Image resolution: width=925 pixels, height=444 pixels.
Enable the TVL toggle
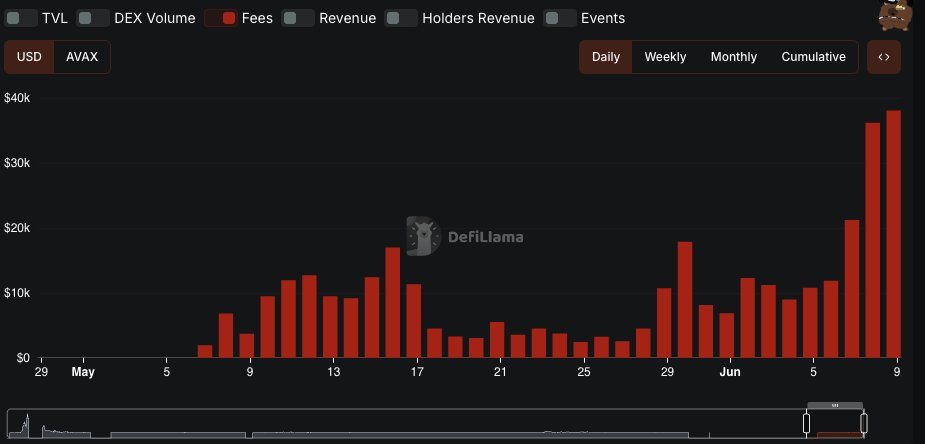click(21, 18)
